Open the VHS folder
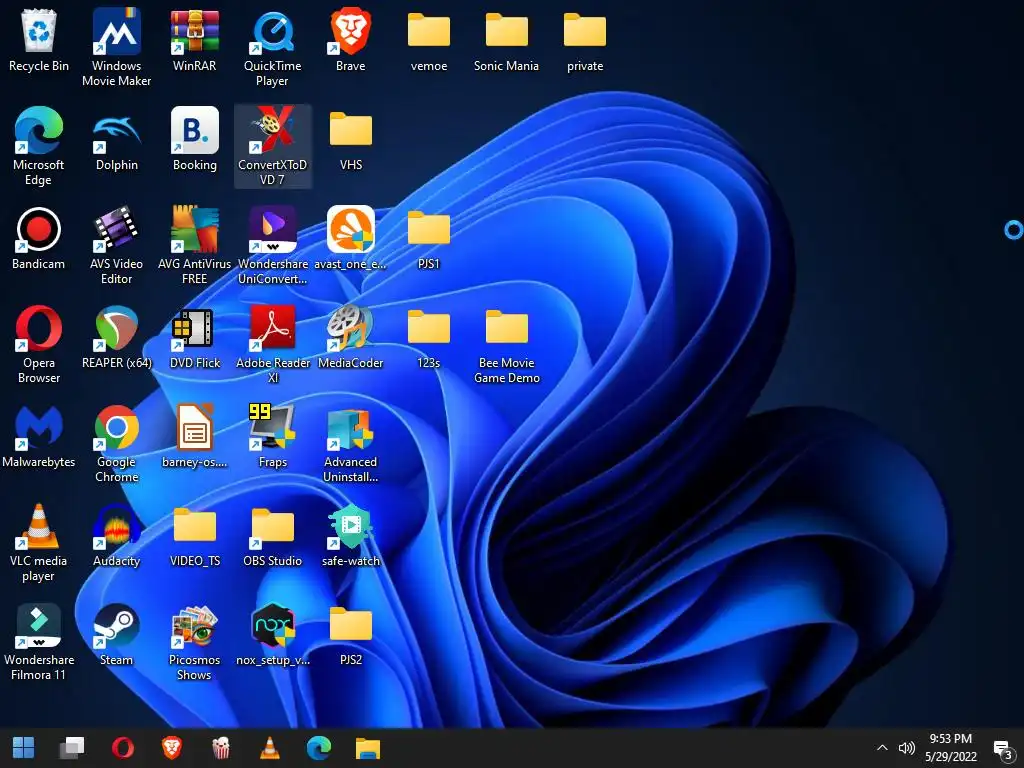 click(351, 140)
